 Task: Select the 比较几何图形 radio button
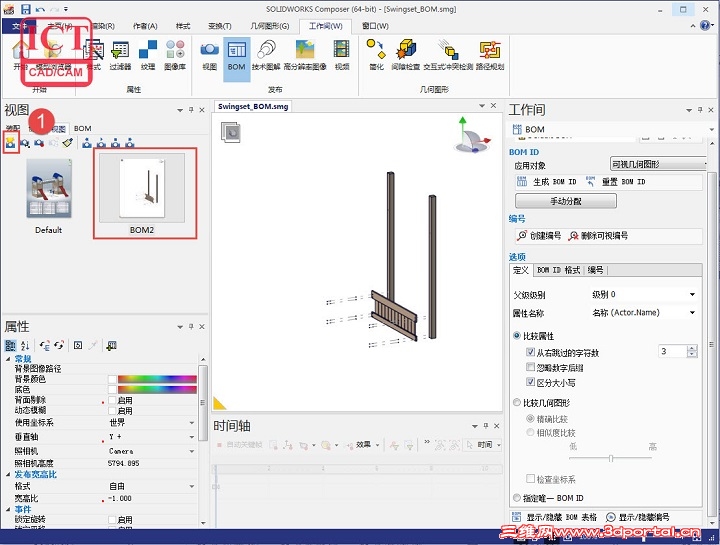[517, 403]
